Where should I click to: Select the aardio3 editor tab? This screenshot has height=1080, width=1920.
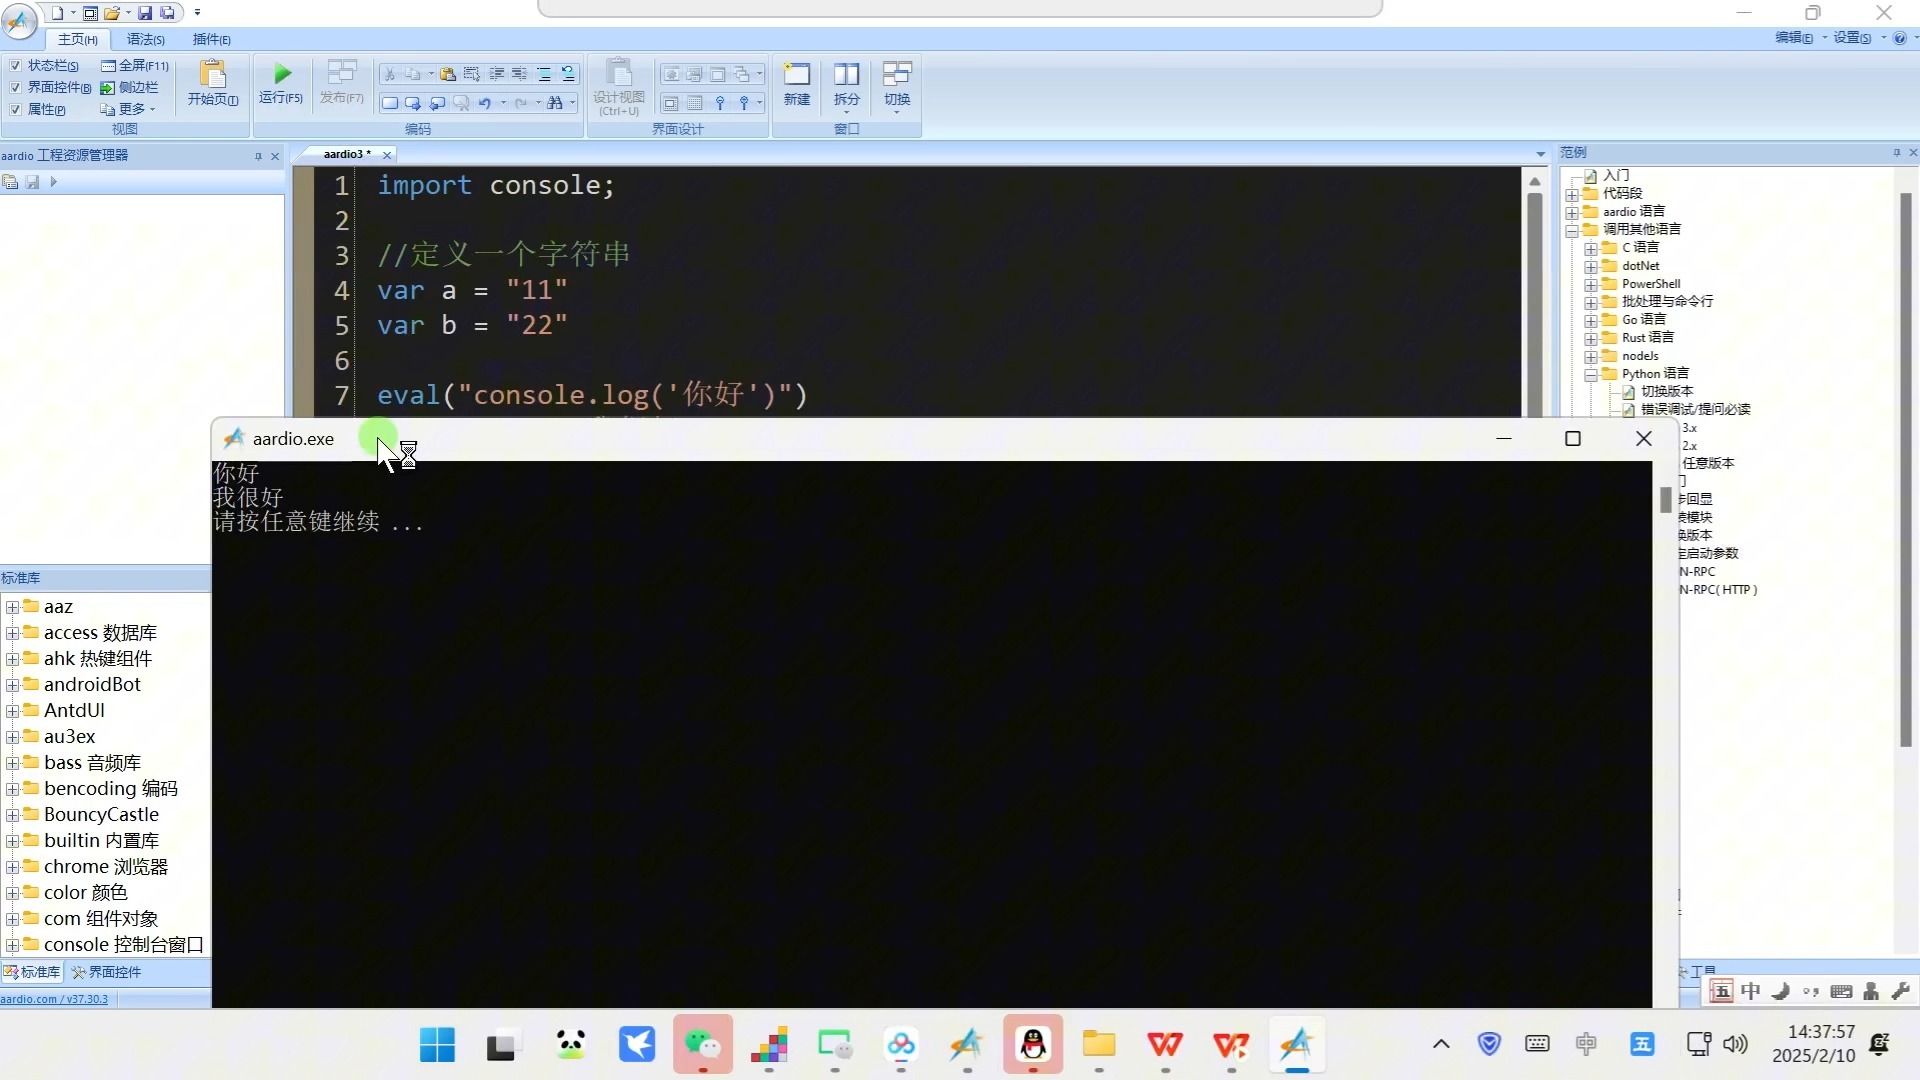click(347, 154)
